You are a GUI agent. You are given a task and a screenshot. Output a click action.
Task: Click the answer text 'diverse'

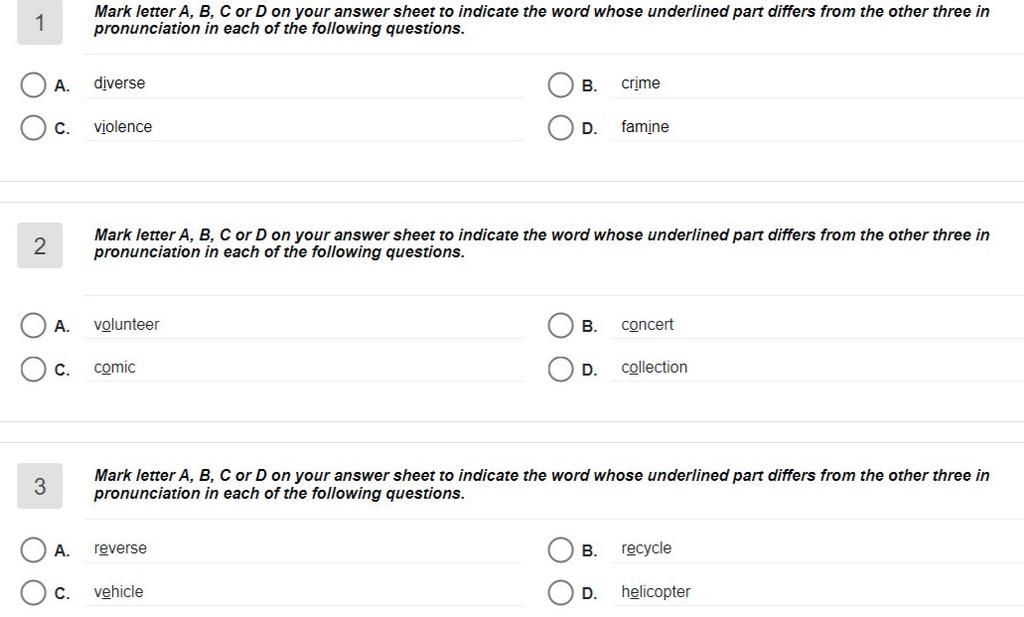pos(120,84)
